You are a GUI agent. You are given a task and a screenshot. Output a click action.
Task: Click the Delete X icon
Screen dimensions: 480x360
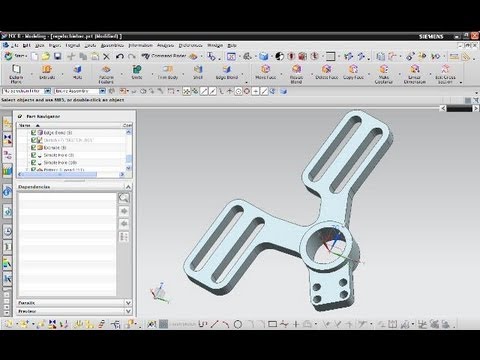(x=106, y=56)
